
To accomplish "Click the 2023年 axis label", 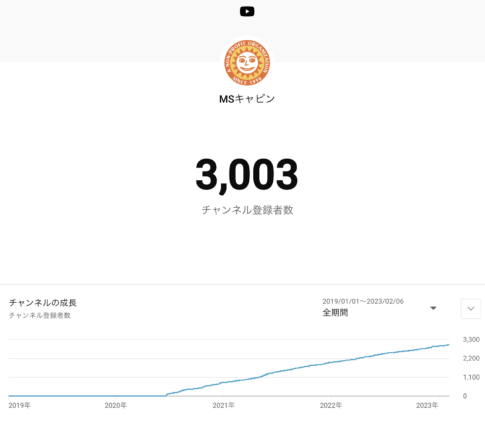I will [427, 405].
